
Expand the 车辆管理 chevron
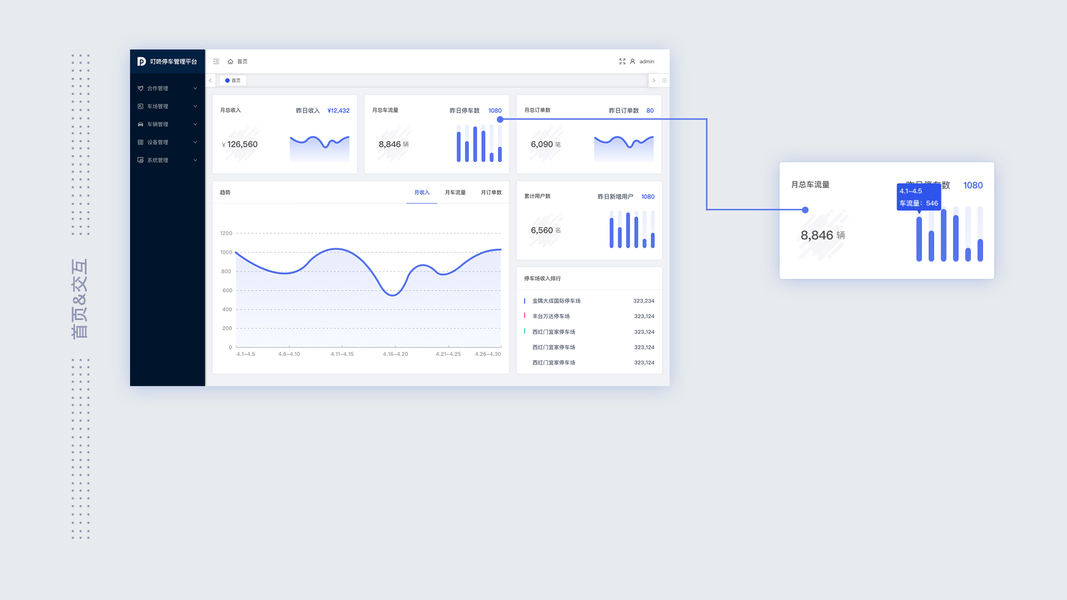coord(195,124)
